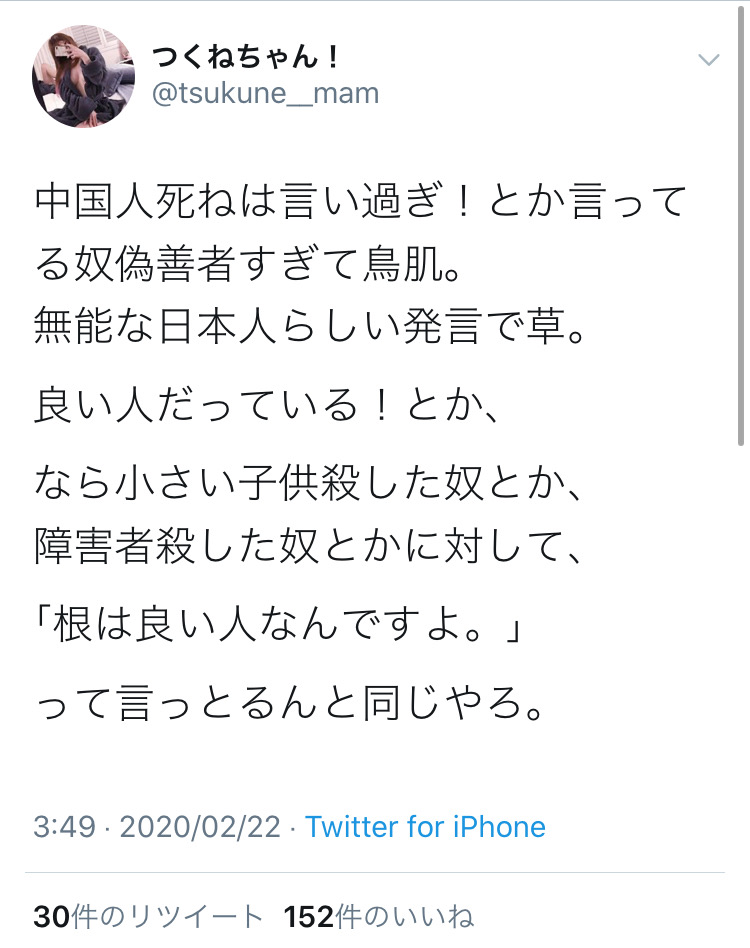
Task: Open the つくねちゃん profile avatar photo
Action: [x=83, y=76]
